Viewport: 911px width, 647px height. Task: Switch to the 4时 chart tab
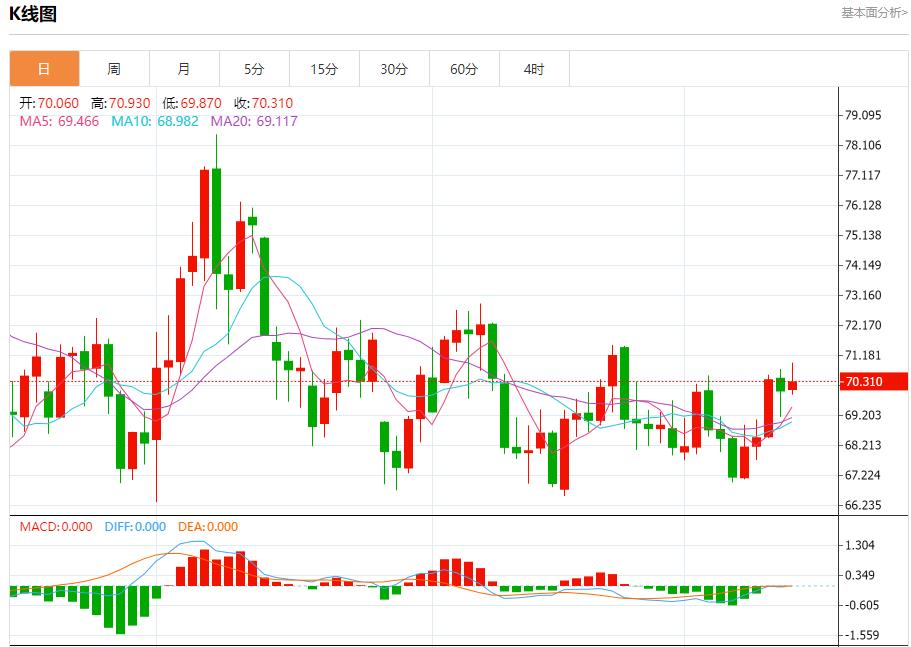pyautogui.click(x=534, y=69)
